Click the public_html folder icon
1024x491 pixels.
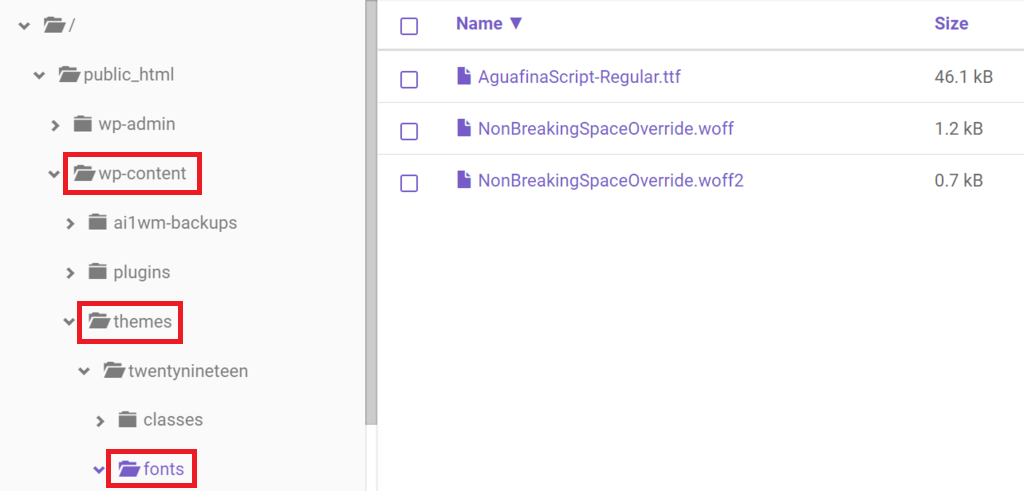pos(69,74)
